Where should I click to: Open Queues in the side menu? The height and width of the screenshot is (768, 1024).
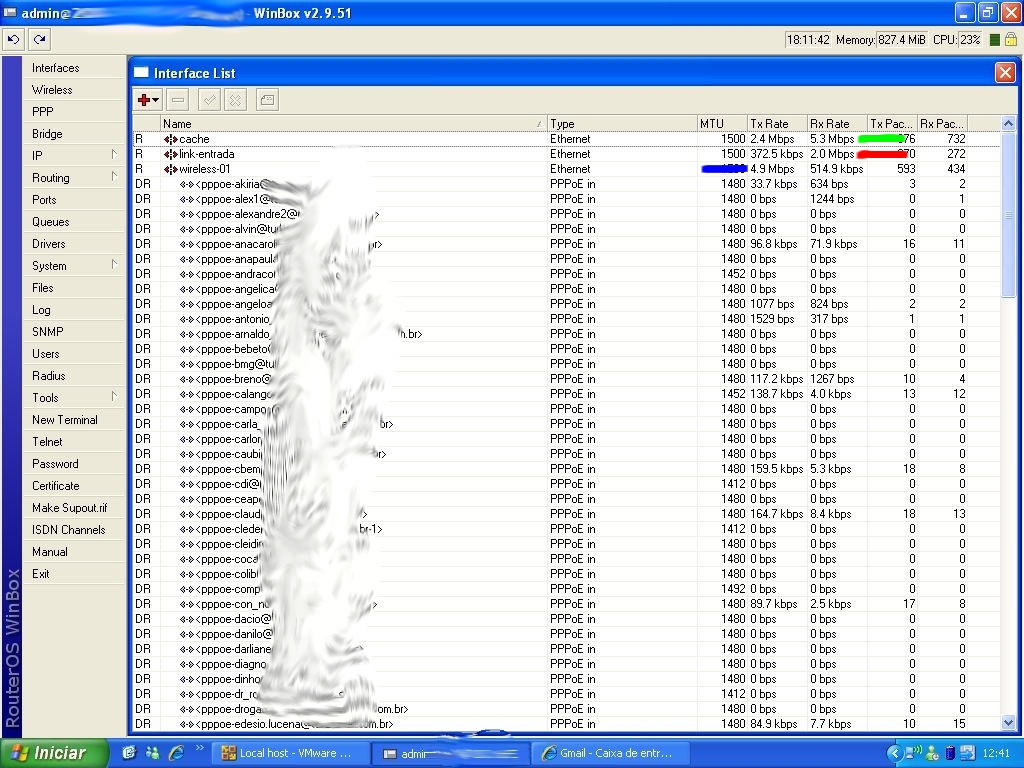(74, 221)
